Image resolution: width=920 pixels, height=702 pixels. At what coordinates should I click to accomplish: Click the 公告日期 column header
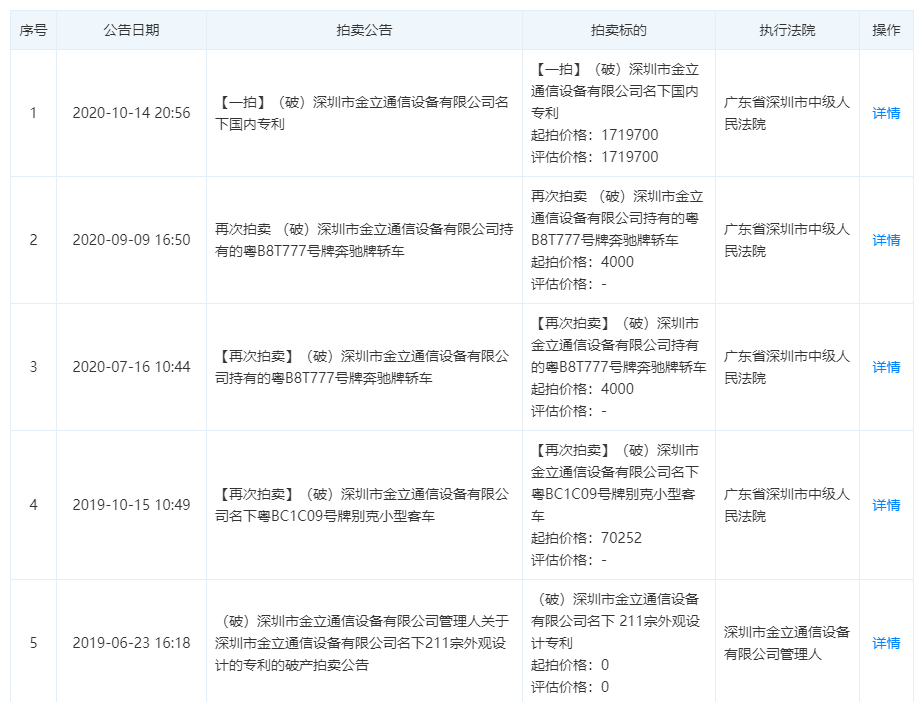[x=131, y=30]
